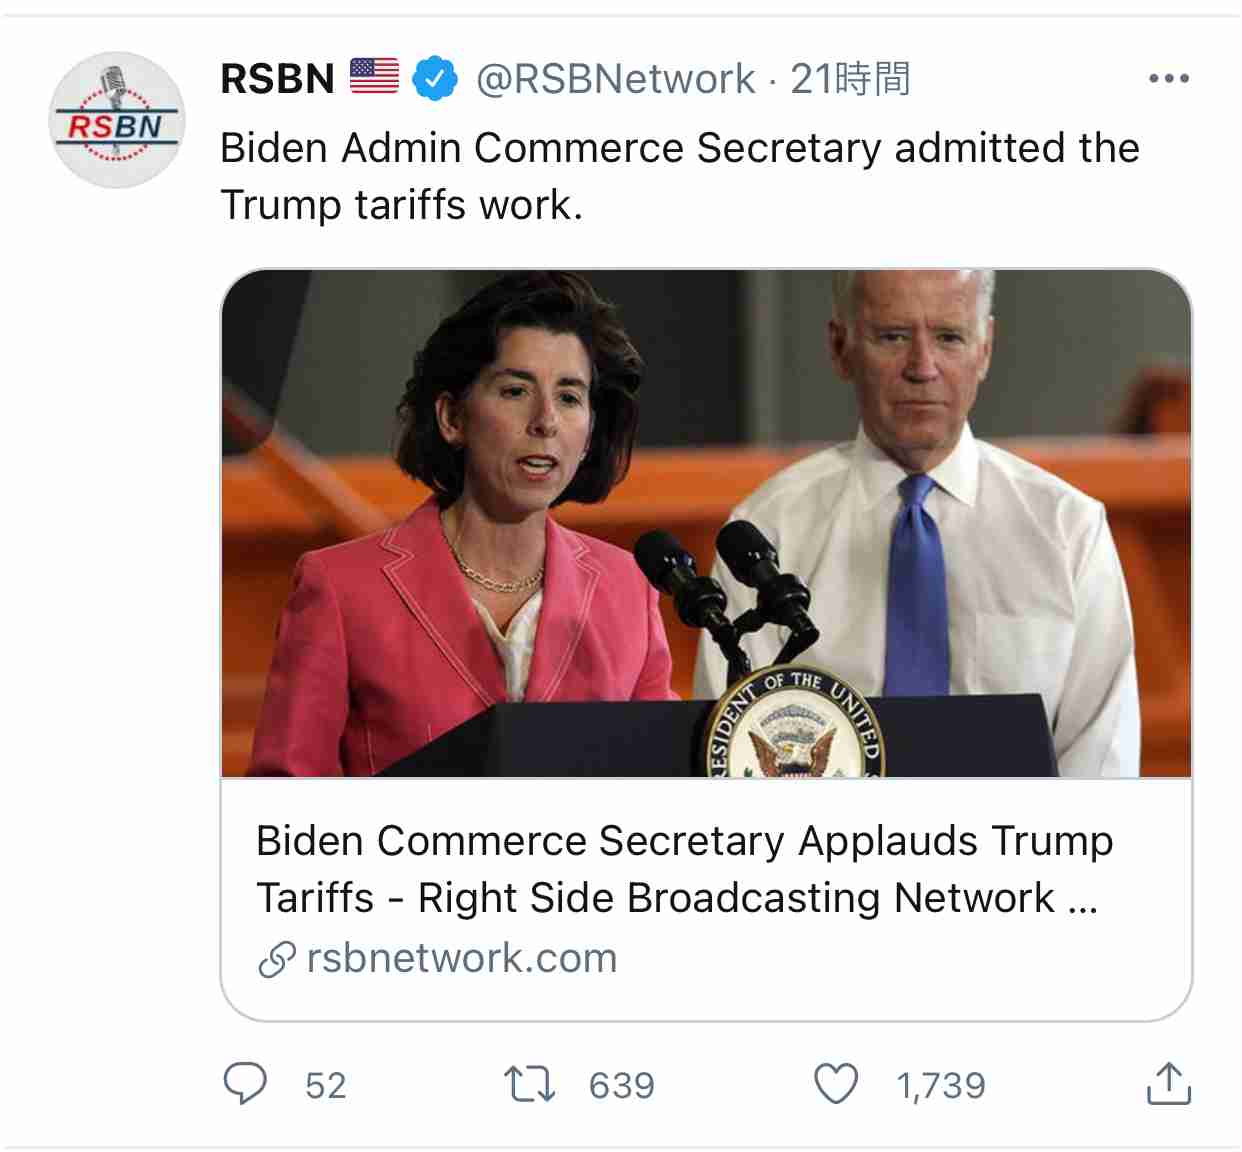This screenshot has width=1242, height=1152.
Task: Click the chain link icon beside rsbnetwork.com
Action: coord(277,959)
